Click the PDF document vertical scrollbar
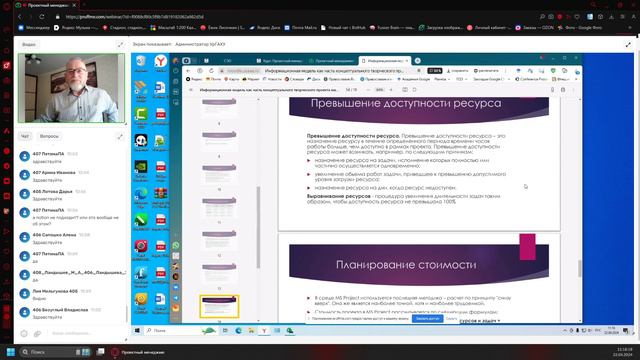This screenshot has height=360, width=640. 580,268
